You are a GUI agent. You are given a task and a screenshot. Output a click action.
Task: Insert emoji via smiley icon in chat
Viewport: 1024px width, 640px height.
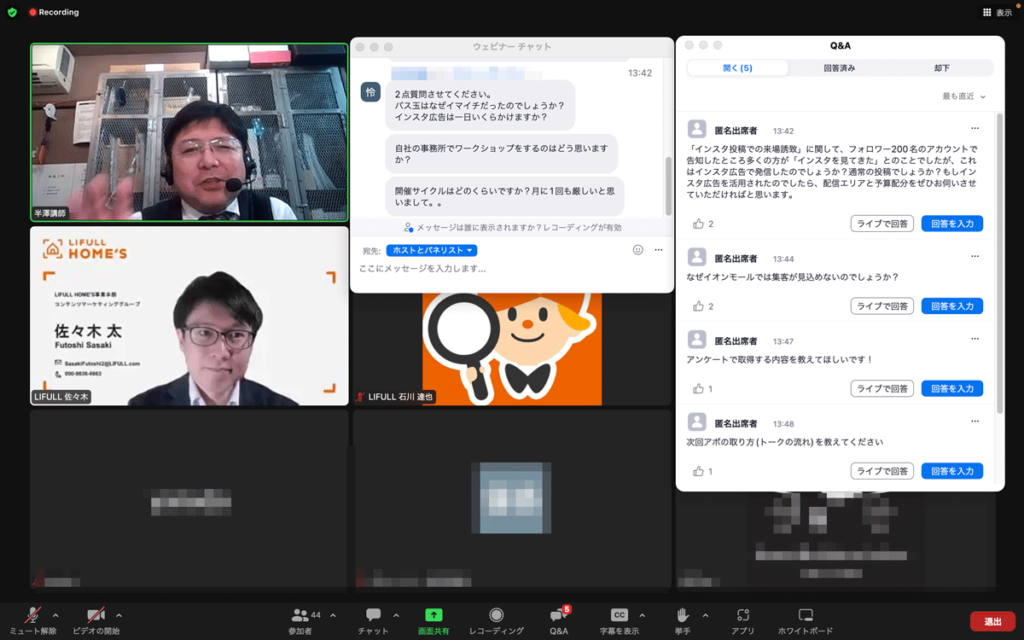tap(638, 250)
